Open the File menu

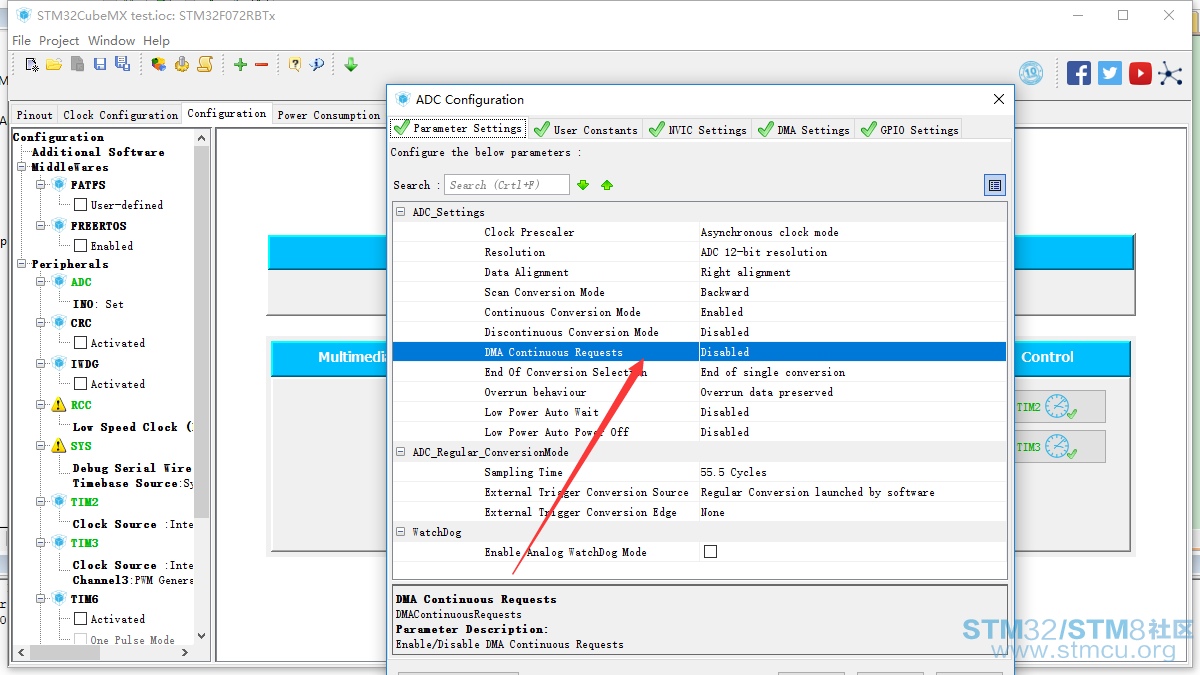click(x=21, y=40)
